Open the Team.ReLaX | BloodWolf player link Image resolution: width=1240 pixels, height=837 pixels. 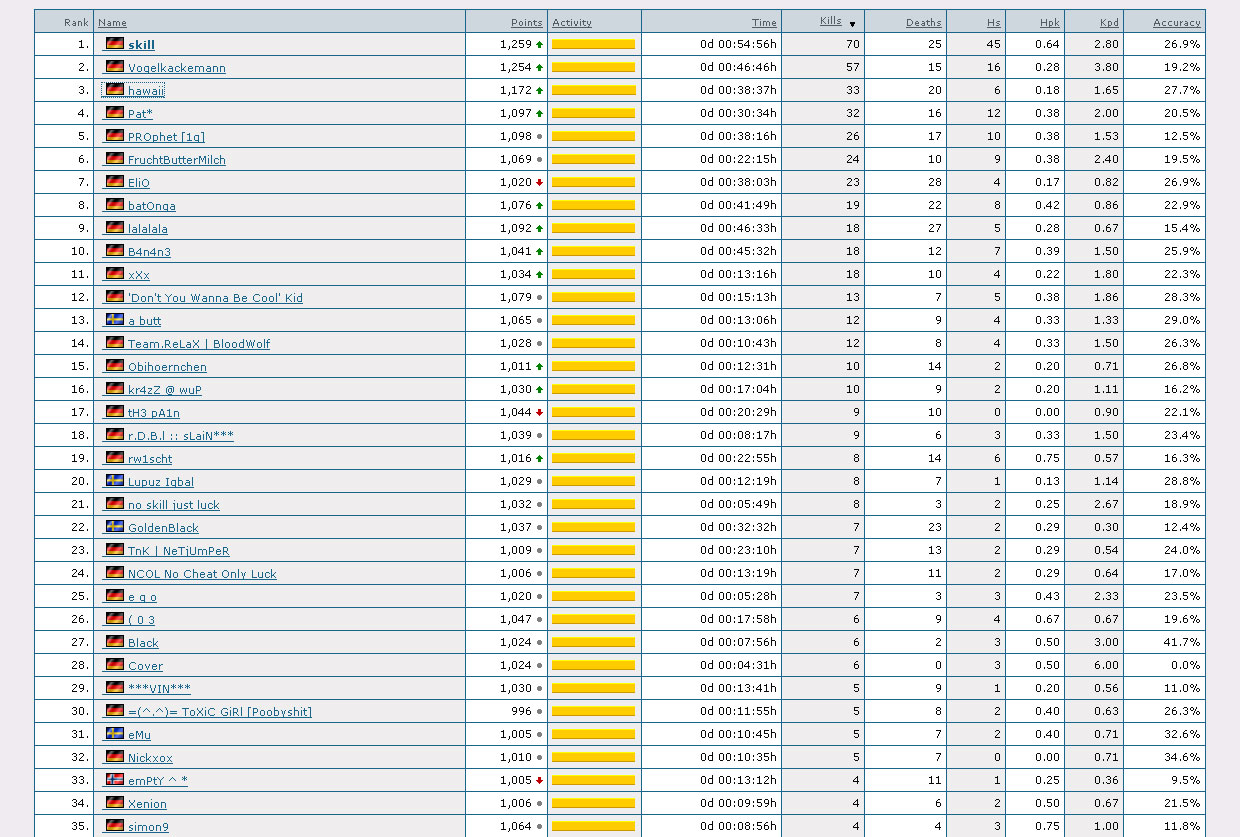[198, 344]
